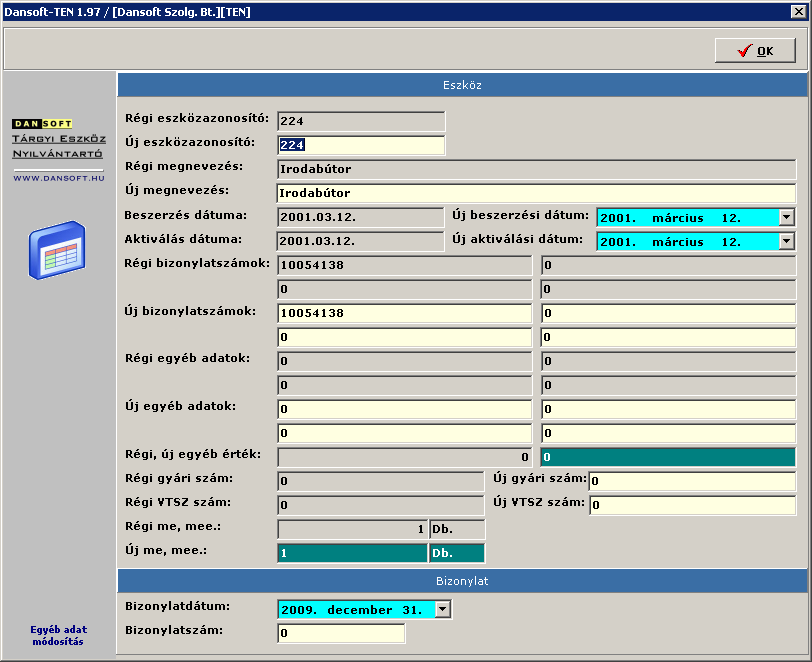Open the Új beszerzési dátum dropdown arrow
Image resolution: width=812 pixels, height=662 pixels.
pyautogui.click(x=787, y=218)
